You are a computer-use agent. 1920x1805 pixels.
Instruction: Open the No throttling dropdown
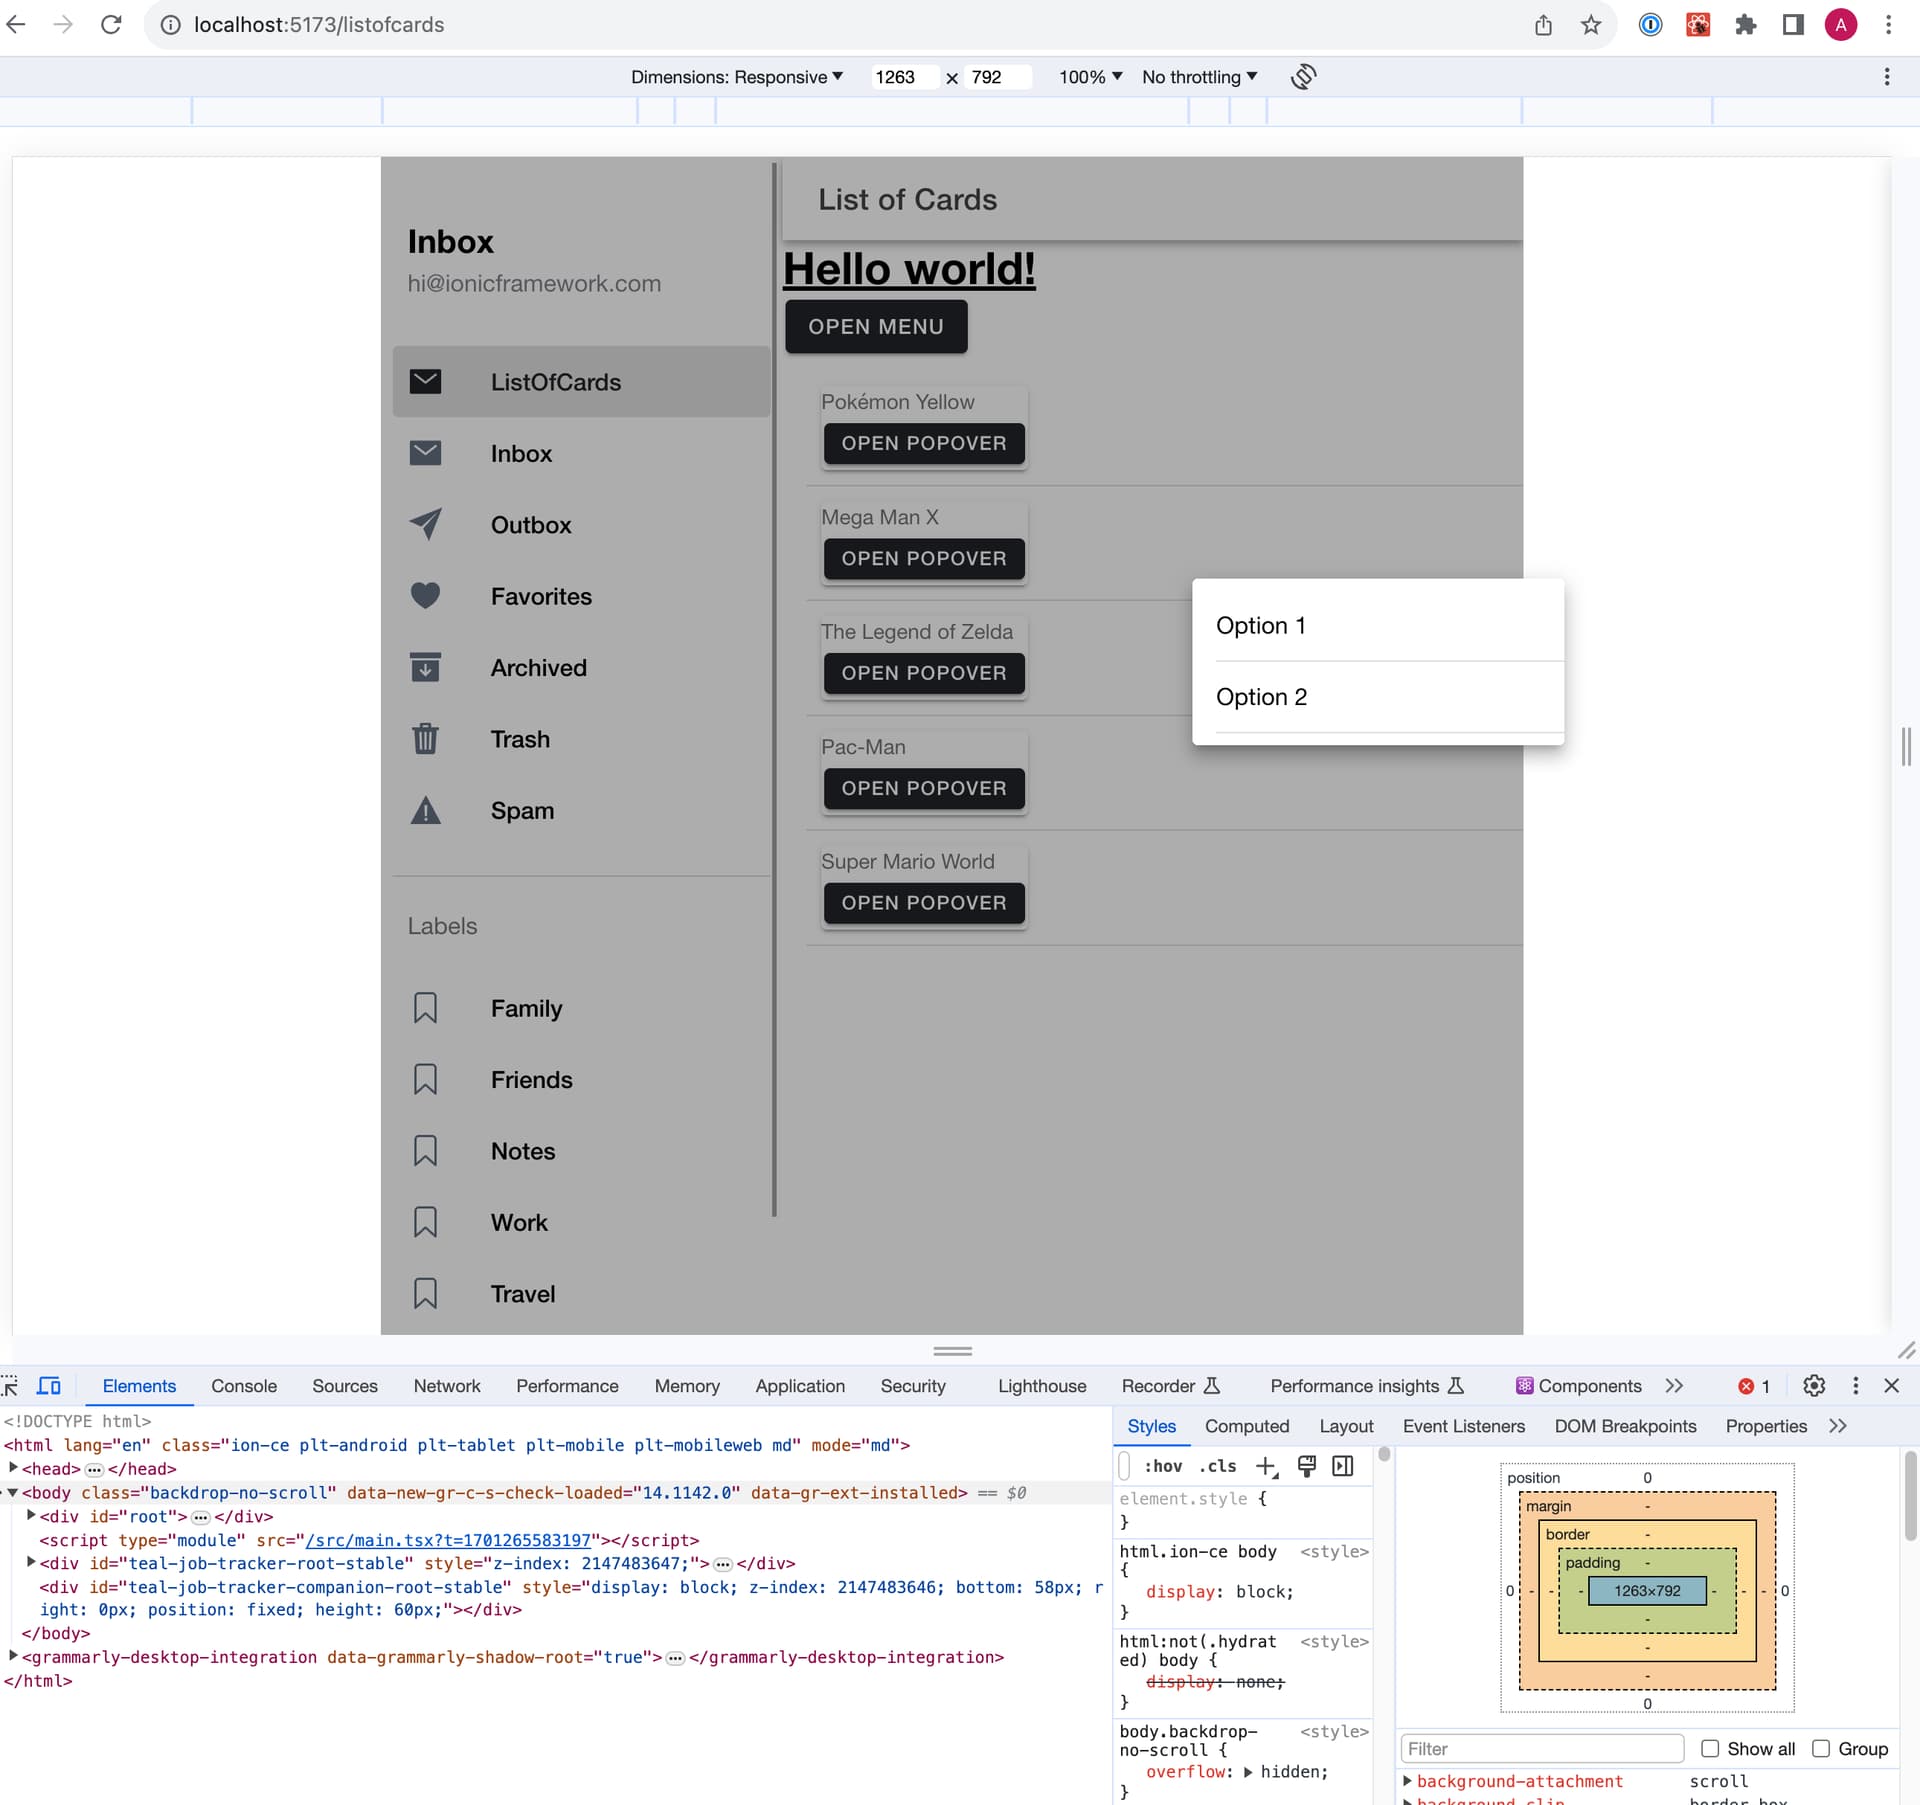click(x=1199, y=77)
